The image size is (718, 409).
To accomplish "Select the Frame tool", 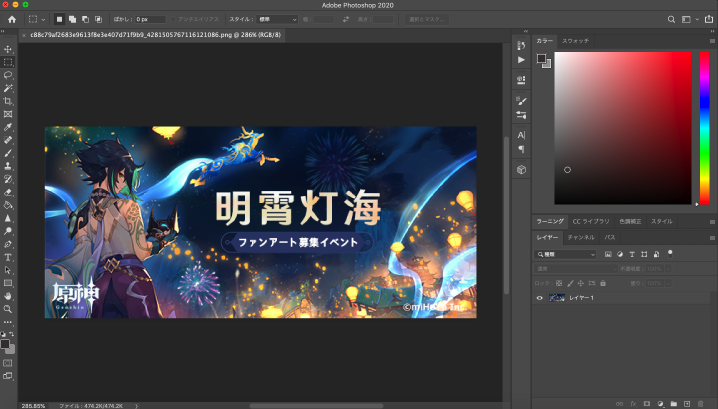I will 8,114.
